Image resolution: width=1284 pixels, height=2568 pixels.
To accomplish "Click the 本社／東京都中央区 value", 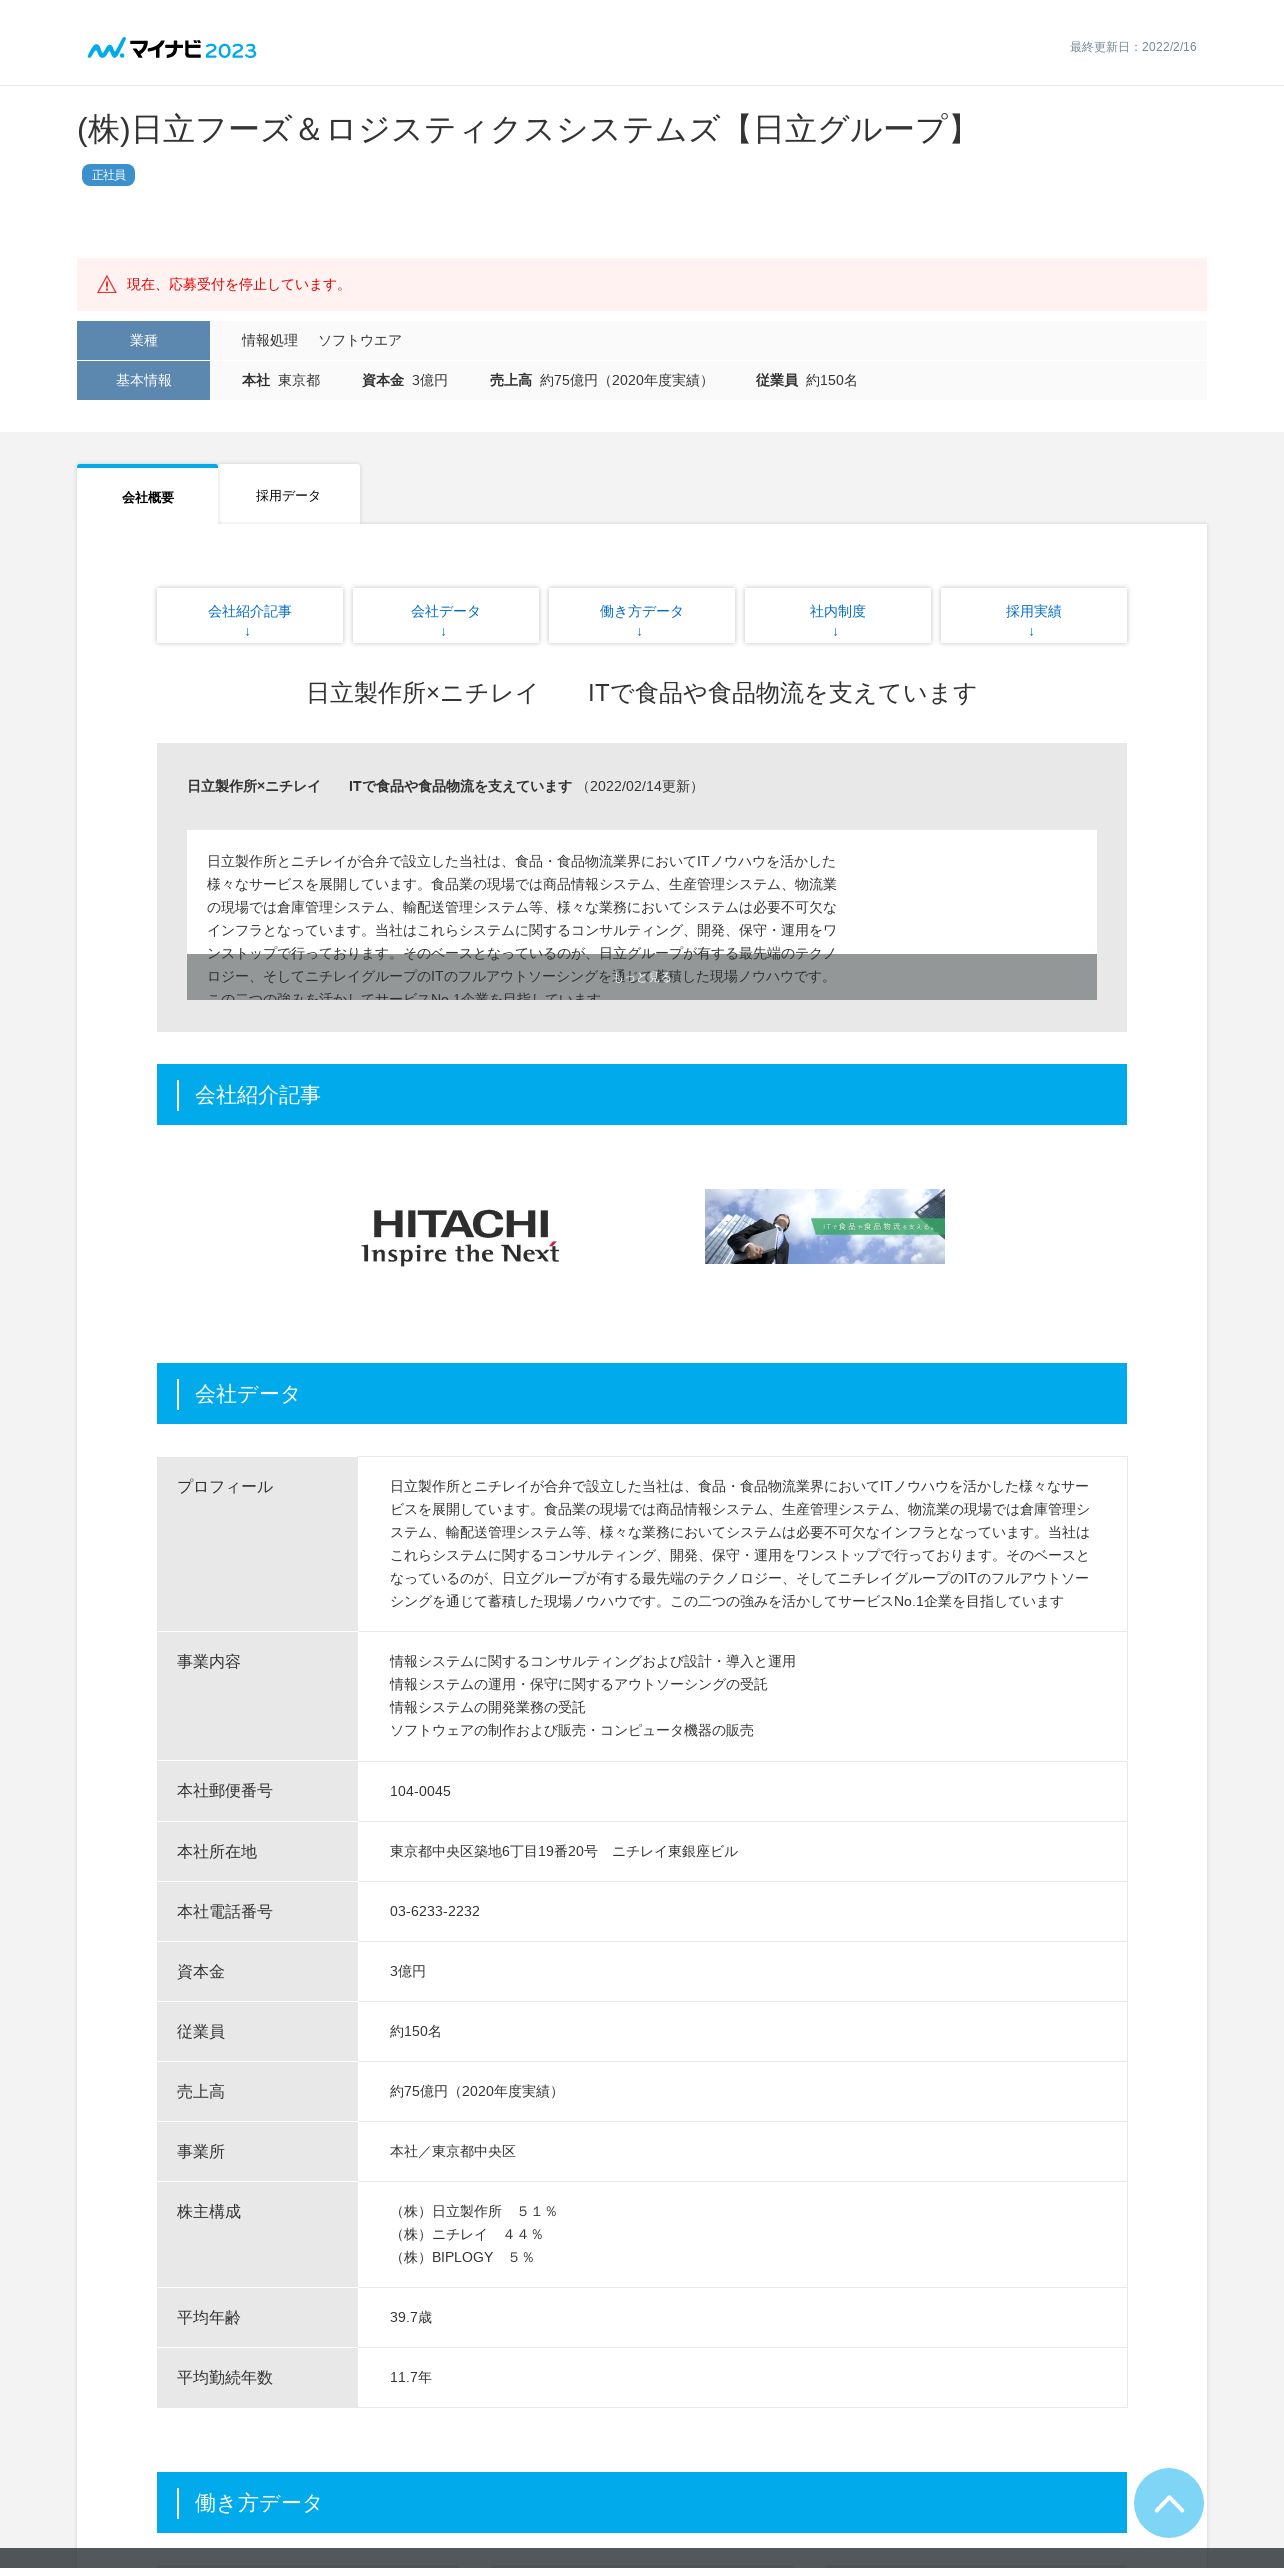I will coord(453,2151).
